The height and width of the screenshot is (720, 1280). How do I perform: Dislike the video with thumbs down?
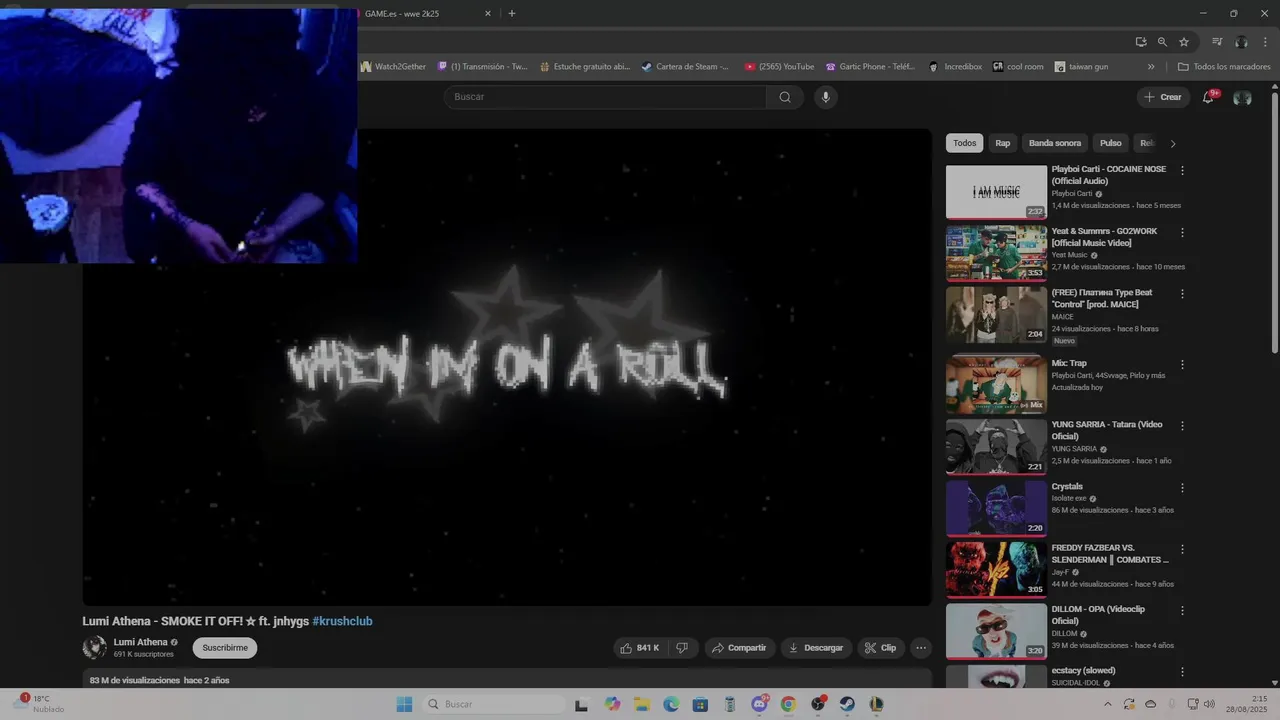(x=682, y=648)
